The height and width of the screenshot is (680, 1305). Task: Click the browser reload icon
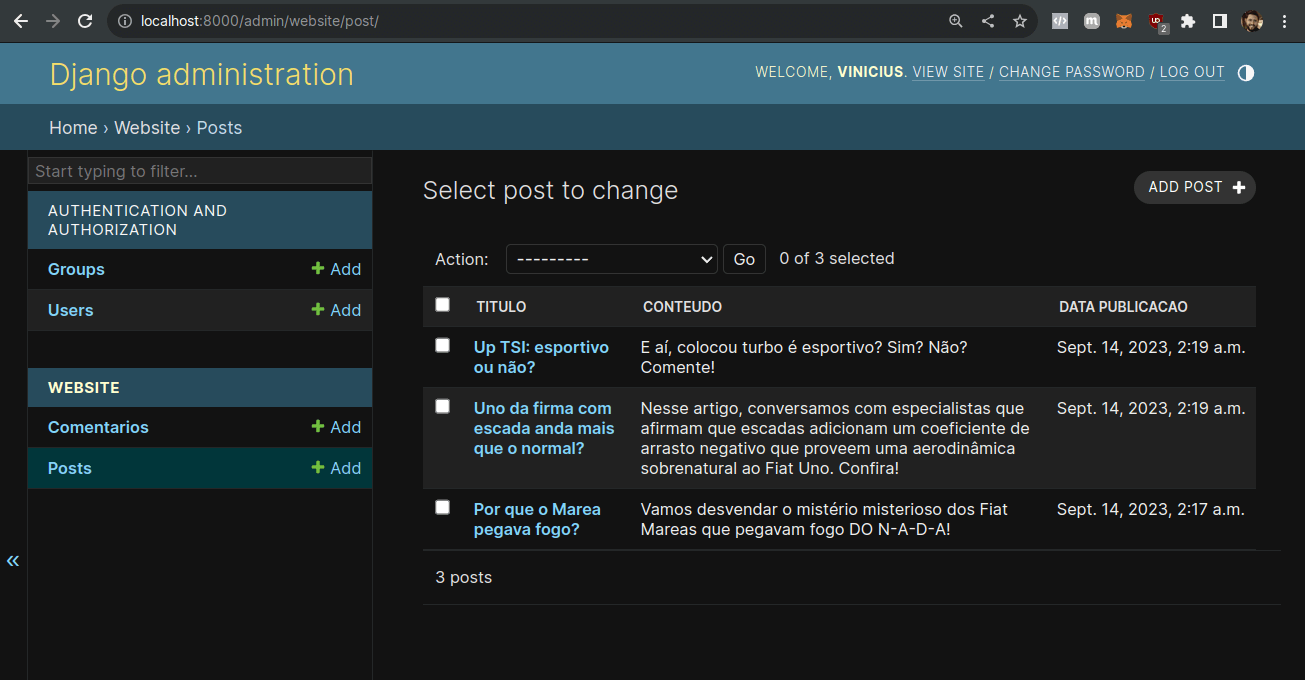(x=85, y=21)
